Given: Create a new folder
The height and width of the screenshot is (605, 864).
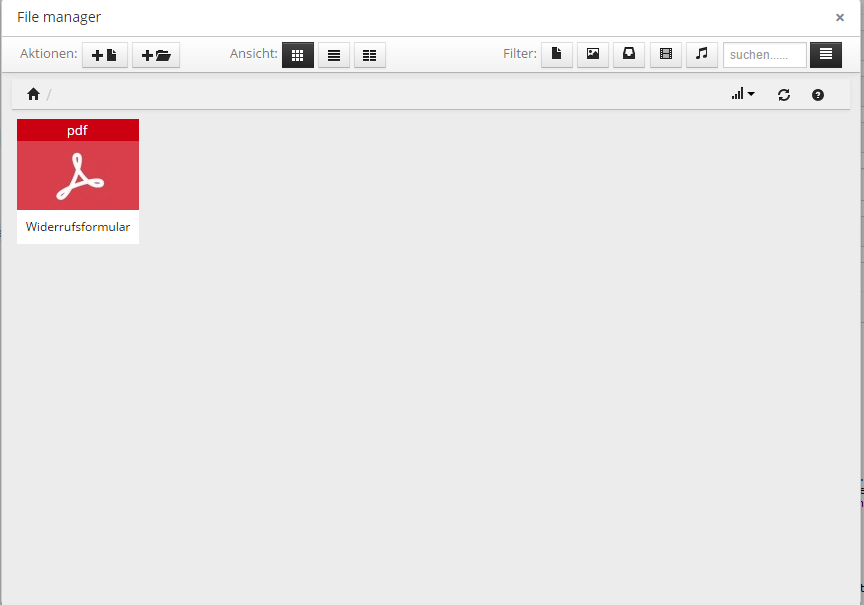Looking at the screenshot, I should coord(156,55).
